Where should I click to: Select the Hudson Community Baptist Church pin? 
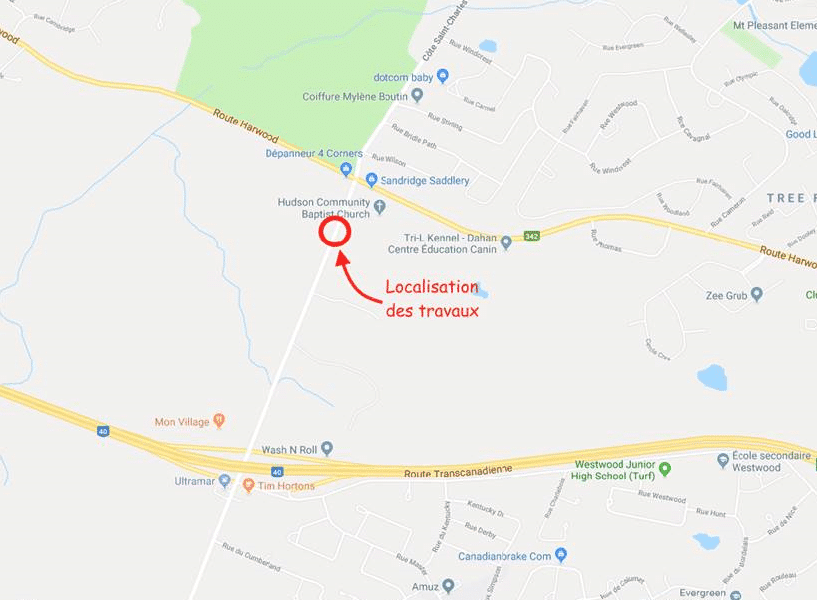pos(380,207)
